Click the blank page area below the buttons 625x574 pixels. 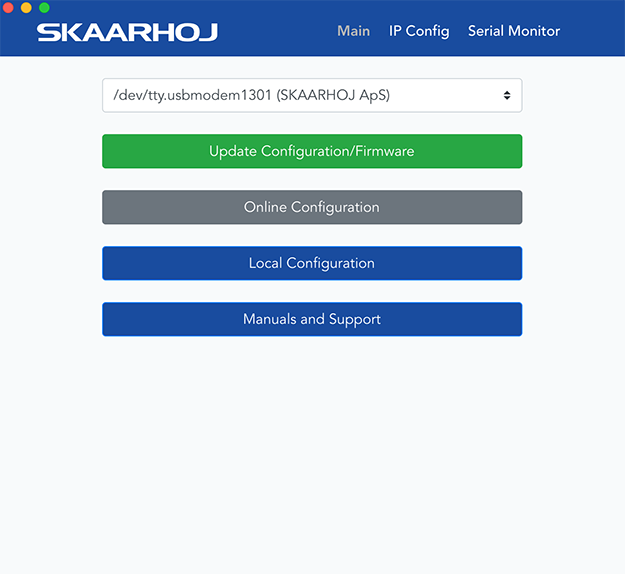[x=311, y=450]
